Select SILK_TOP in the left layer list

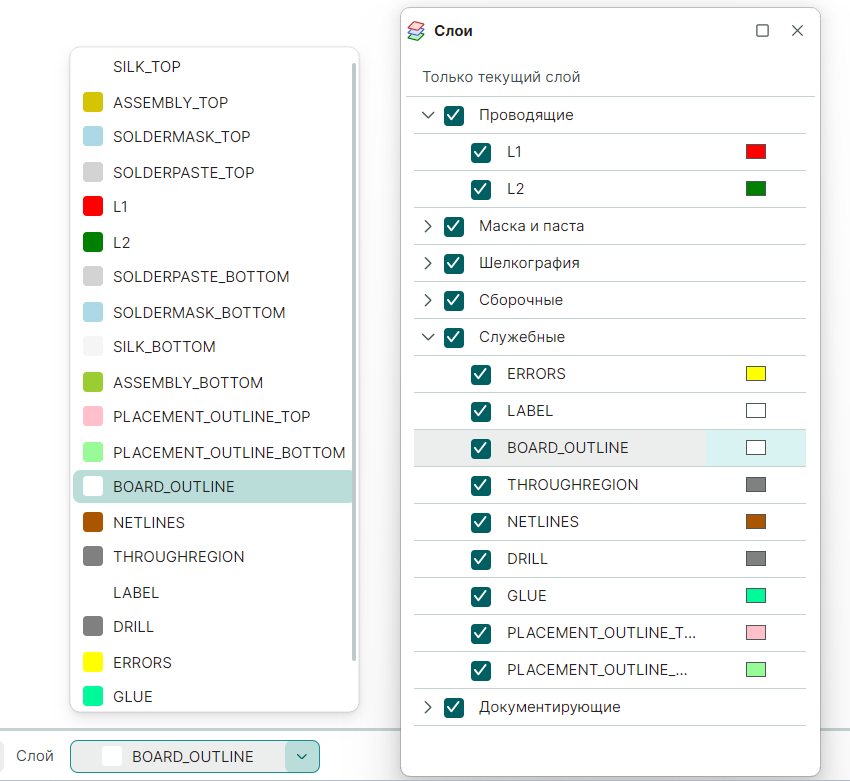tap(146, 66)
